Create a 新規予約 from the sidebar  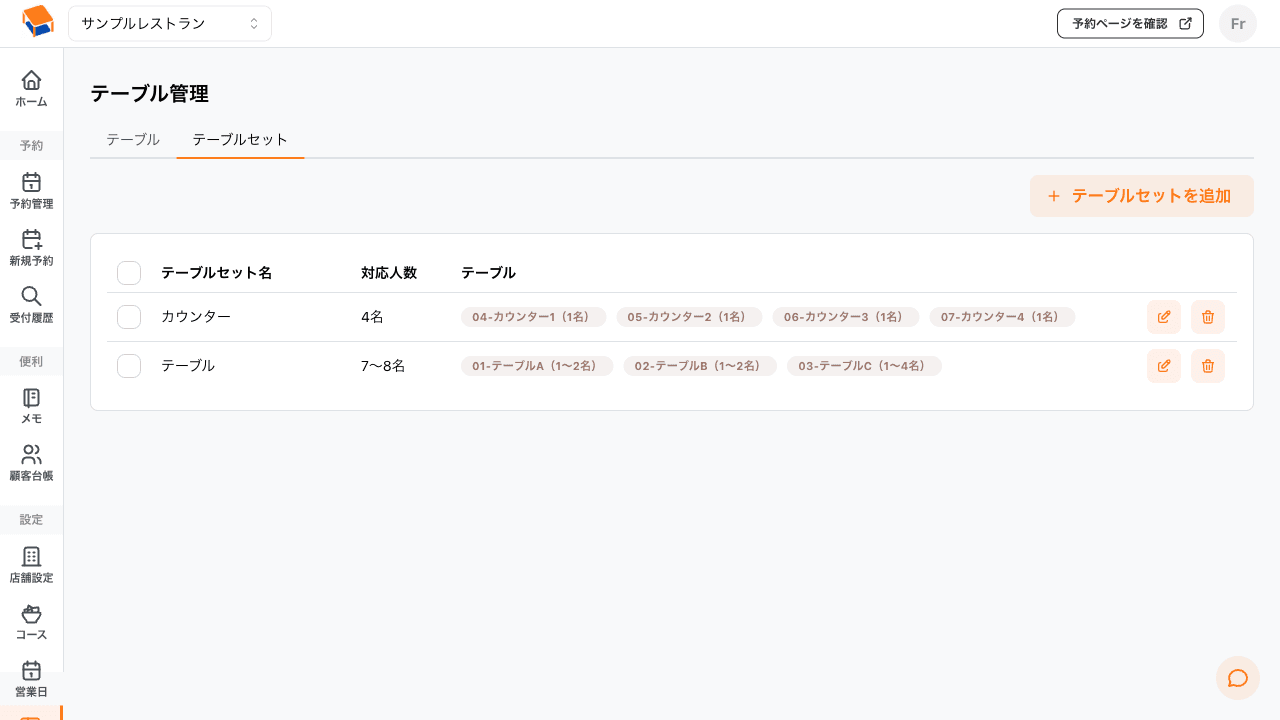[x=31, y=247]
